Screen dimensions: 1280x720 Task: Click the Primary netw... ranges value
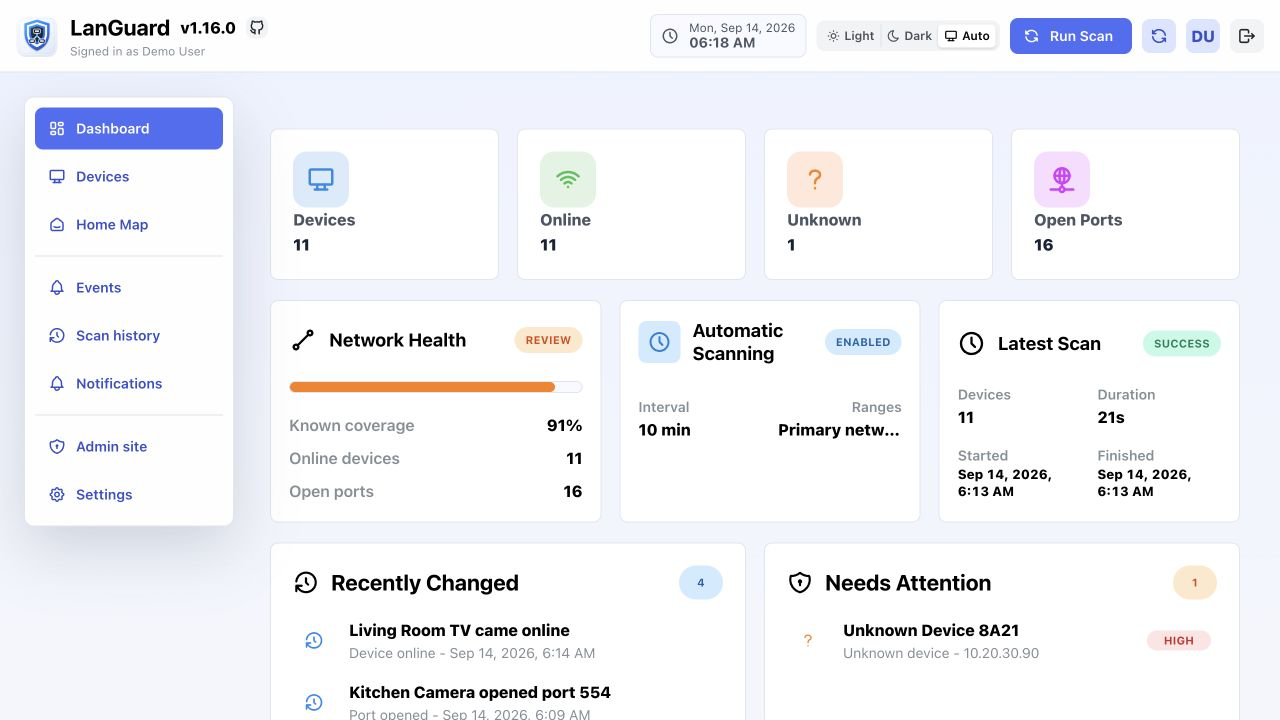839,430
